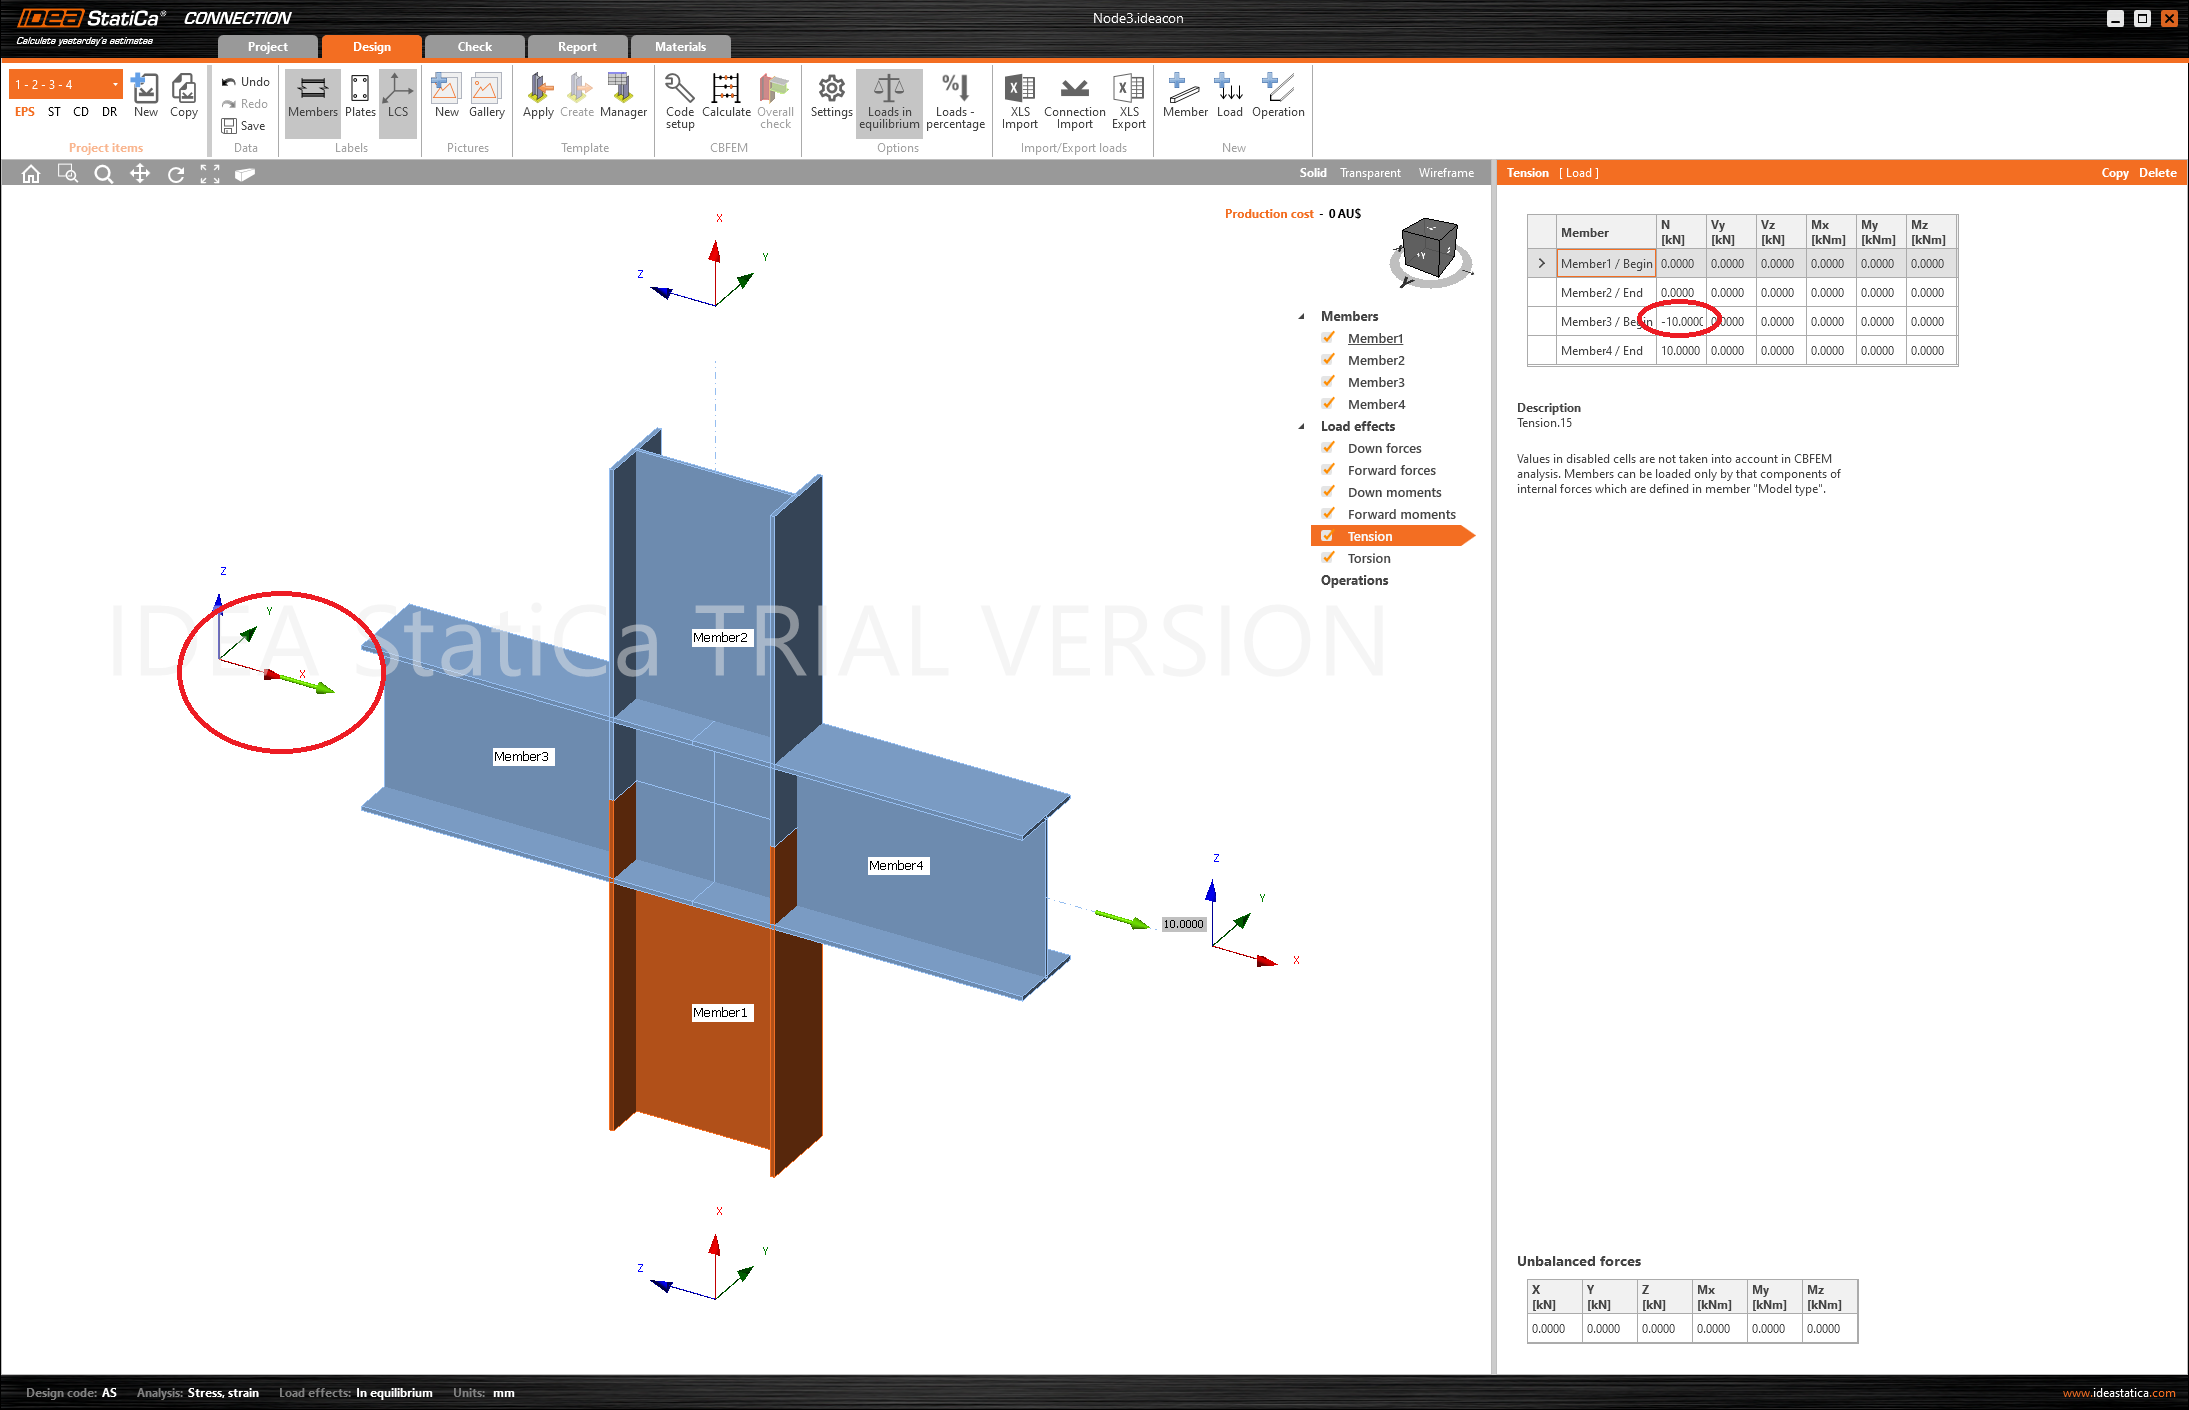This screenshot has width=2189, height=1410.
Task: Toggle the Forward moments checkbox
Action: pos(1328,514)
